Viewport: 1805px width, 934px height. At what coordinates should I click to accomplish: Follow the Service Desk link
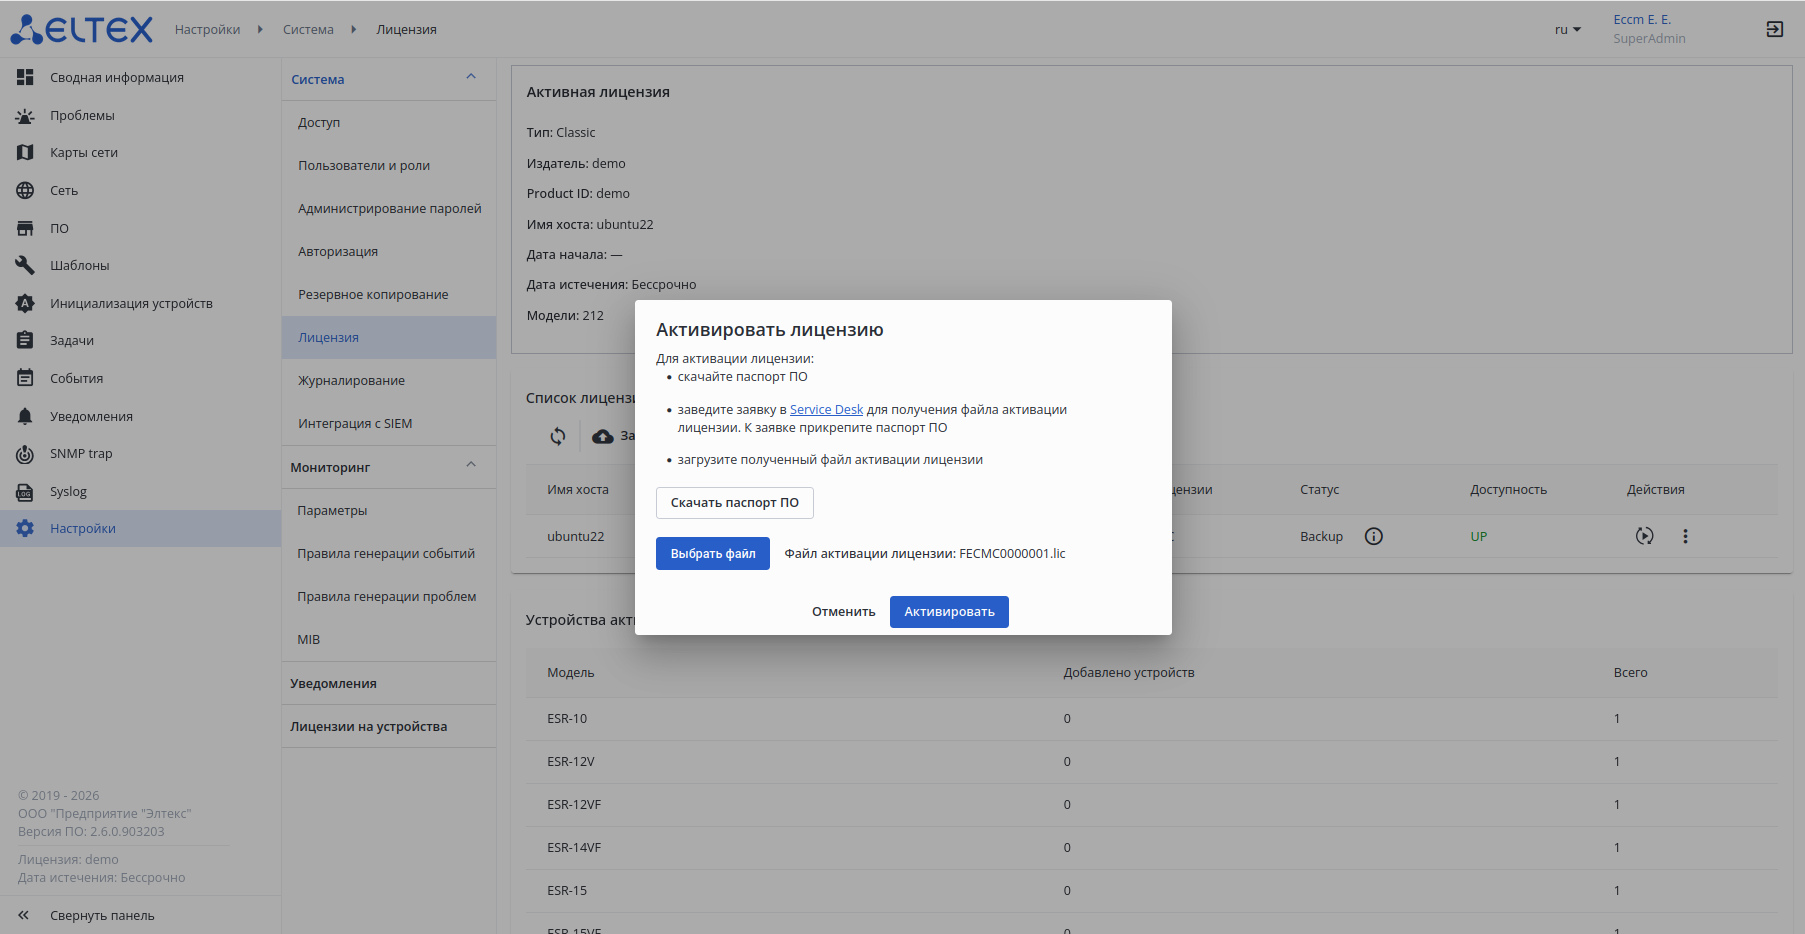point(826,409)
